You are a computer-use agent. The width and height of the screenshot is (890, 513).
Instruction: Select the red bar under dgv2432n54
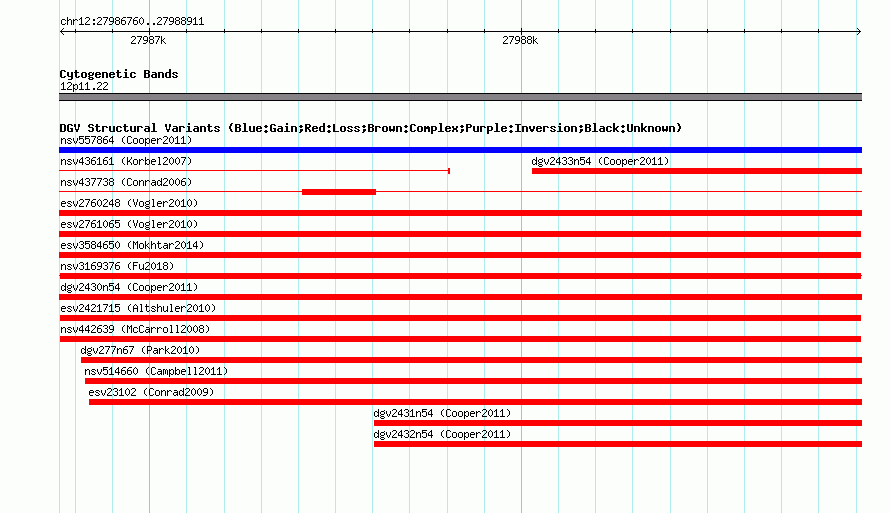coord(618,444)
